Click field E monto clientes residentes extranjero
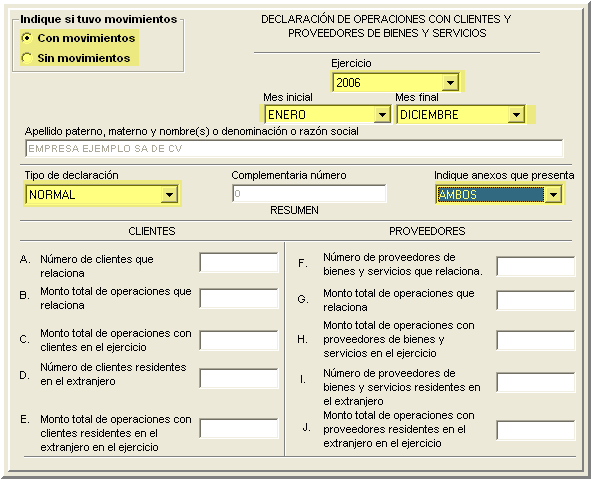591x479 pixels. click(x=239, y=428)
